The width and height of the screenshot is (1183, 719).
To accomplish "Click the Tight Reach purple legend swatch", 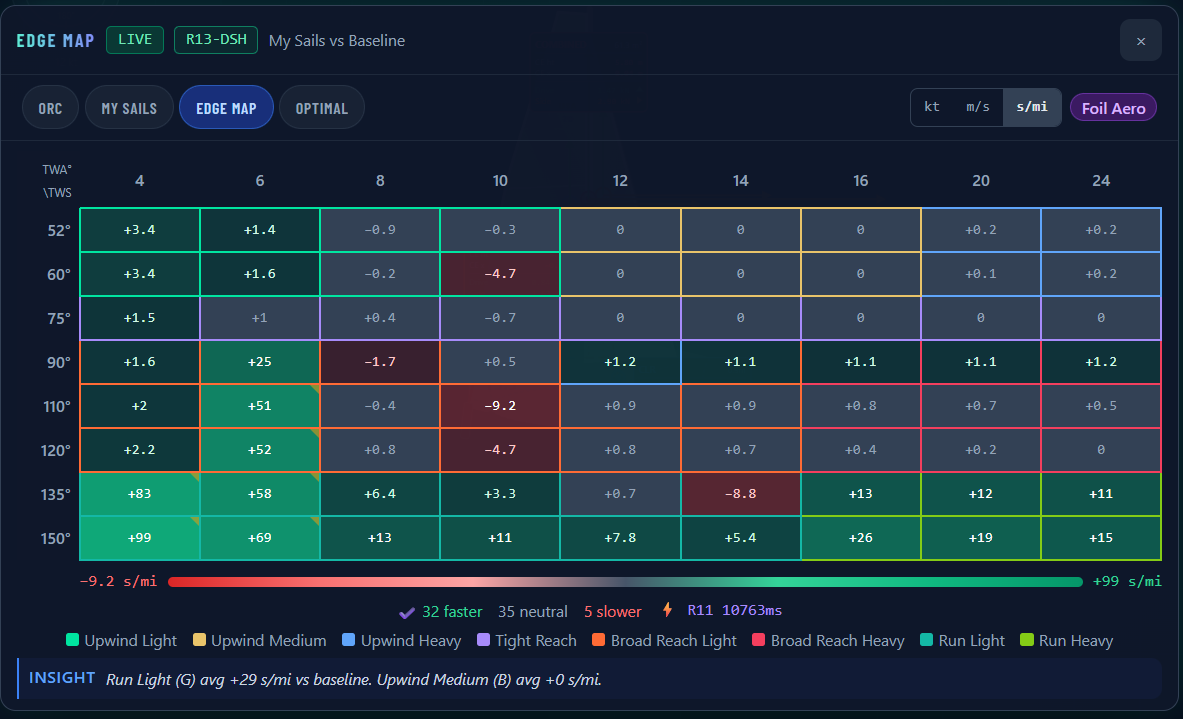I will (484, 640).
